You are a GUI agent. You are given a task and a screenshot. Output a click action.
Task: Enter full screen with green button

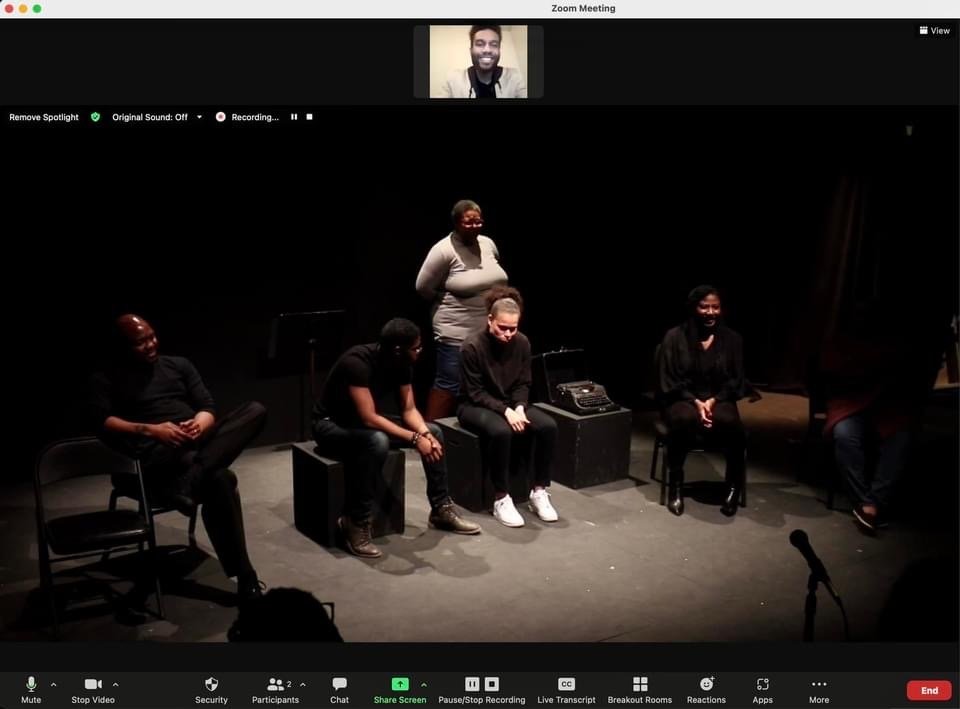coord(37,9)
